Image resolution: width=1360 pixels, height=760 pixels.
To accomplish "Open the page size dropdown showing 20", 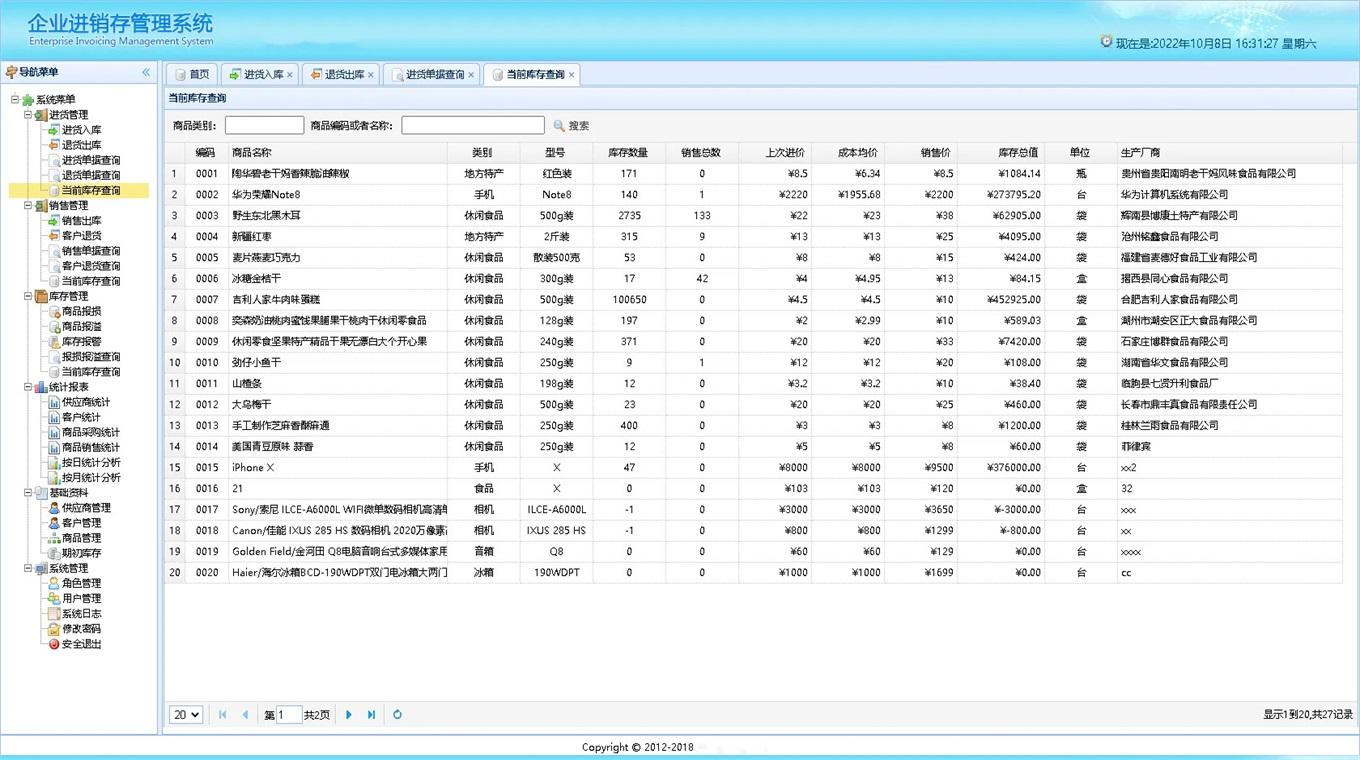I will pos(186,715).
